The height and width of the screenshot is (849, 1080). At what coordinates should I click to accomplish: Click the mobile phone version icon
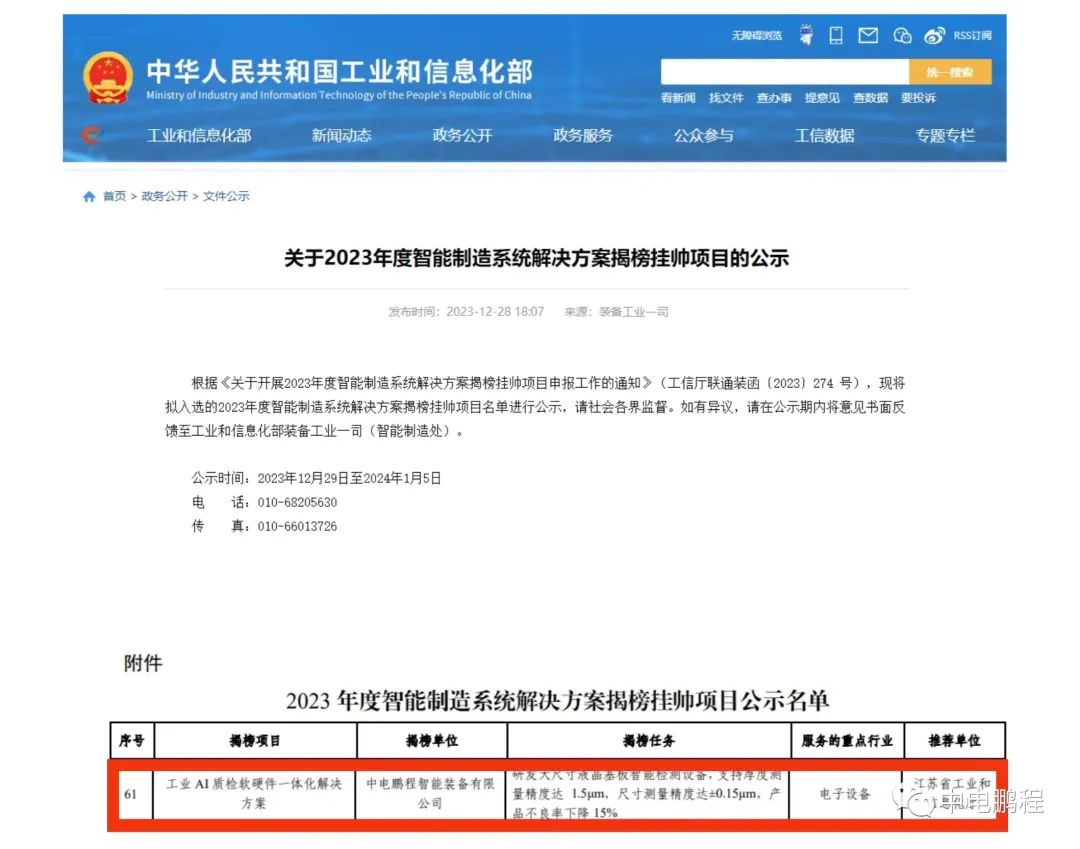point(836,33)
